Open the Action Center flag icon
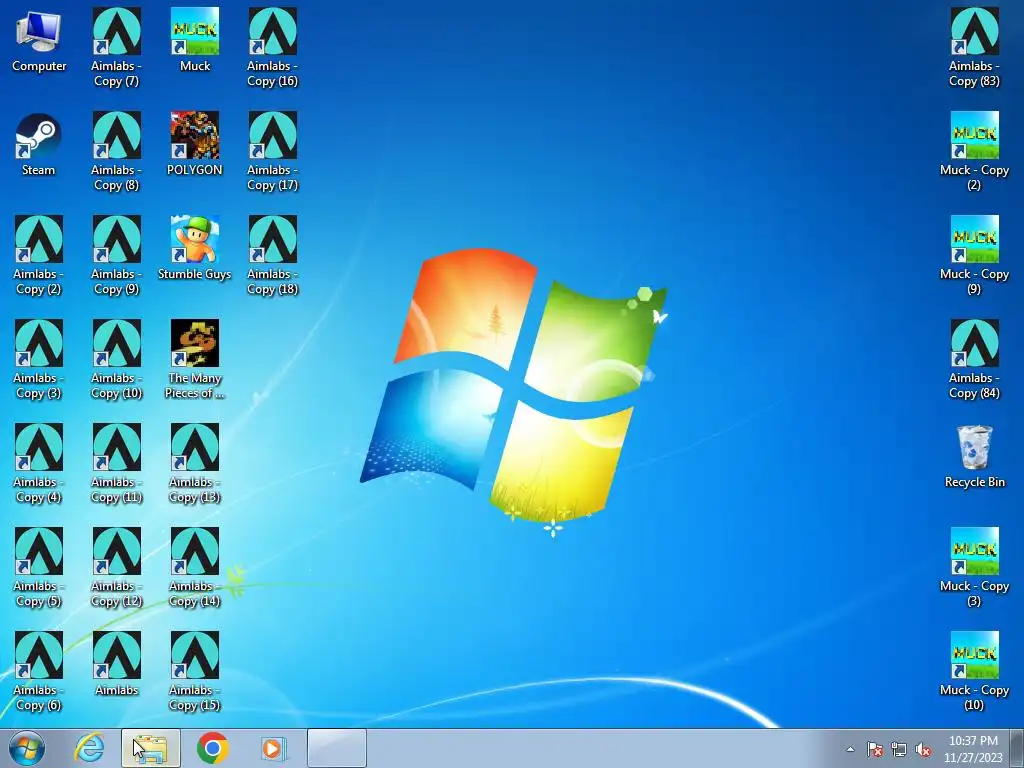 tap(875, 749)
